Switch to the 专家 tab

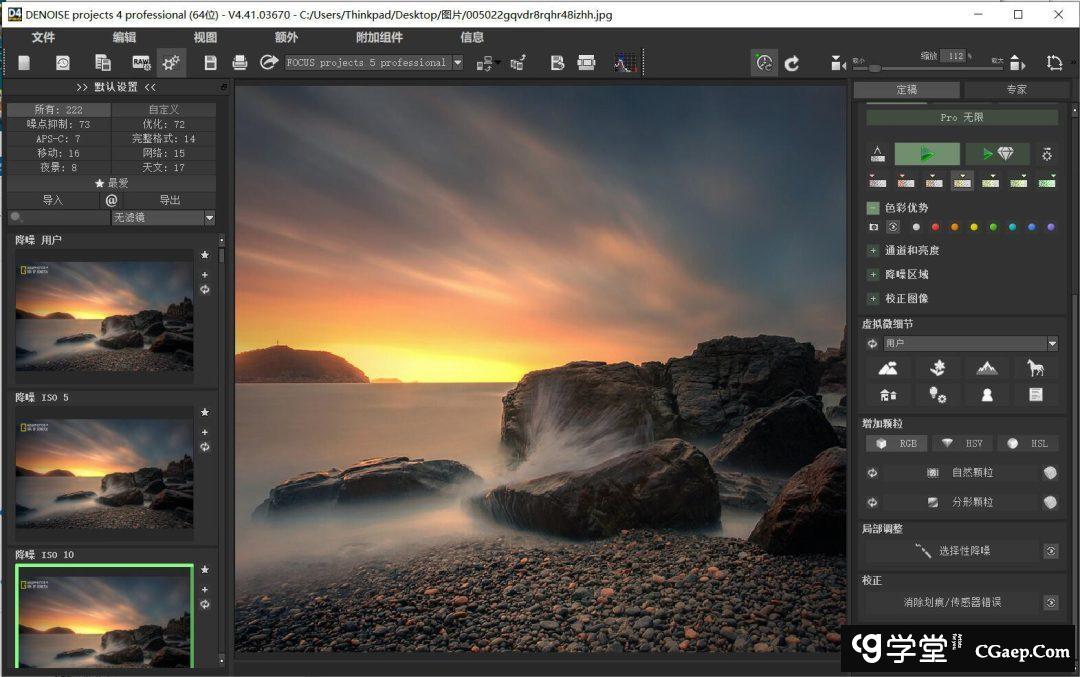1015,90
